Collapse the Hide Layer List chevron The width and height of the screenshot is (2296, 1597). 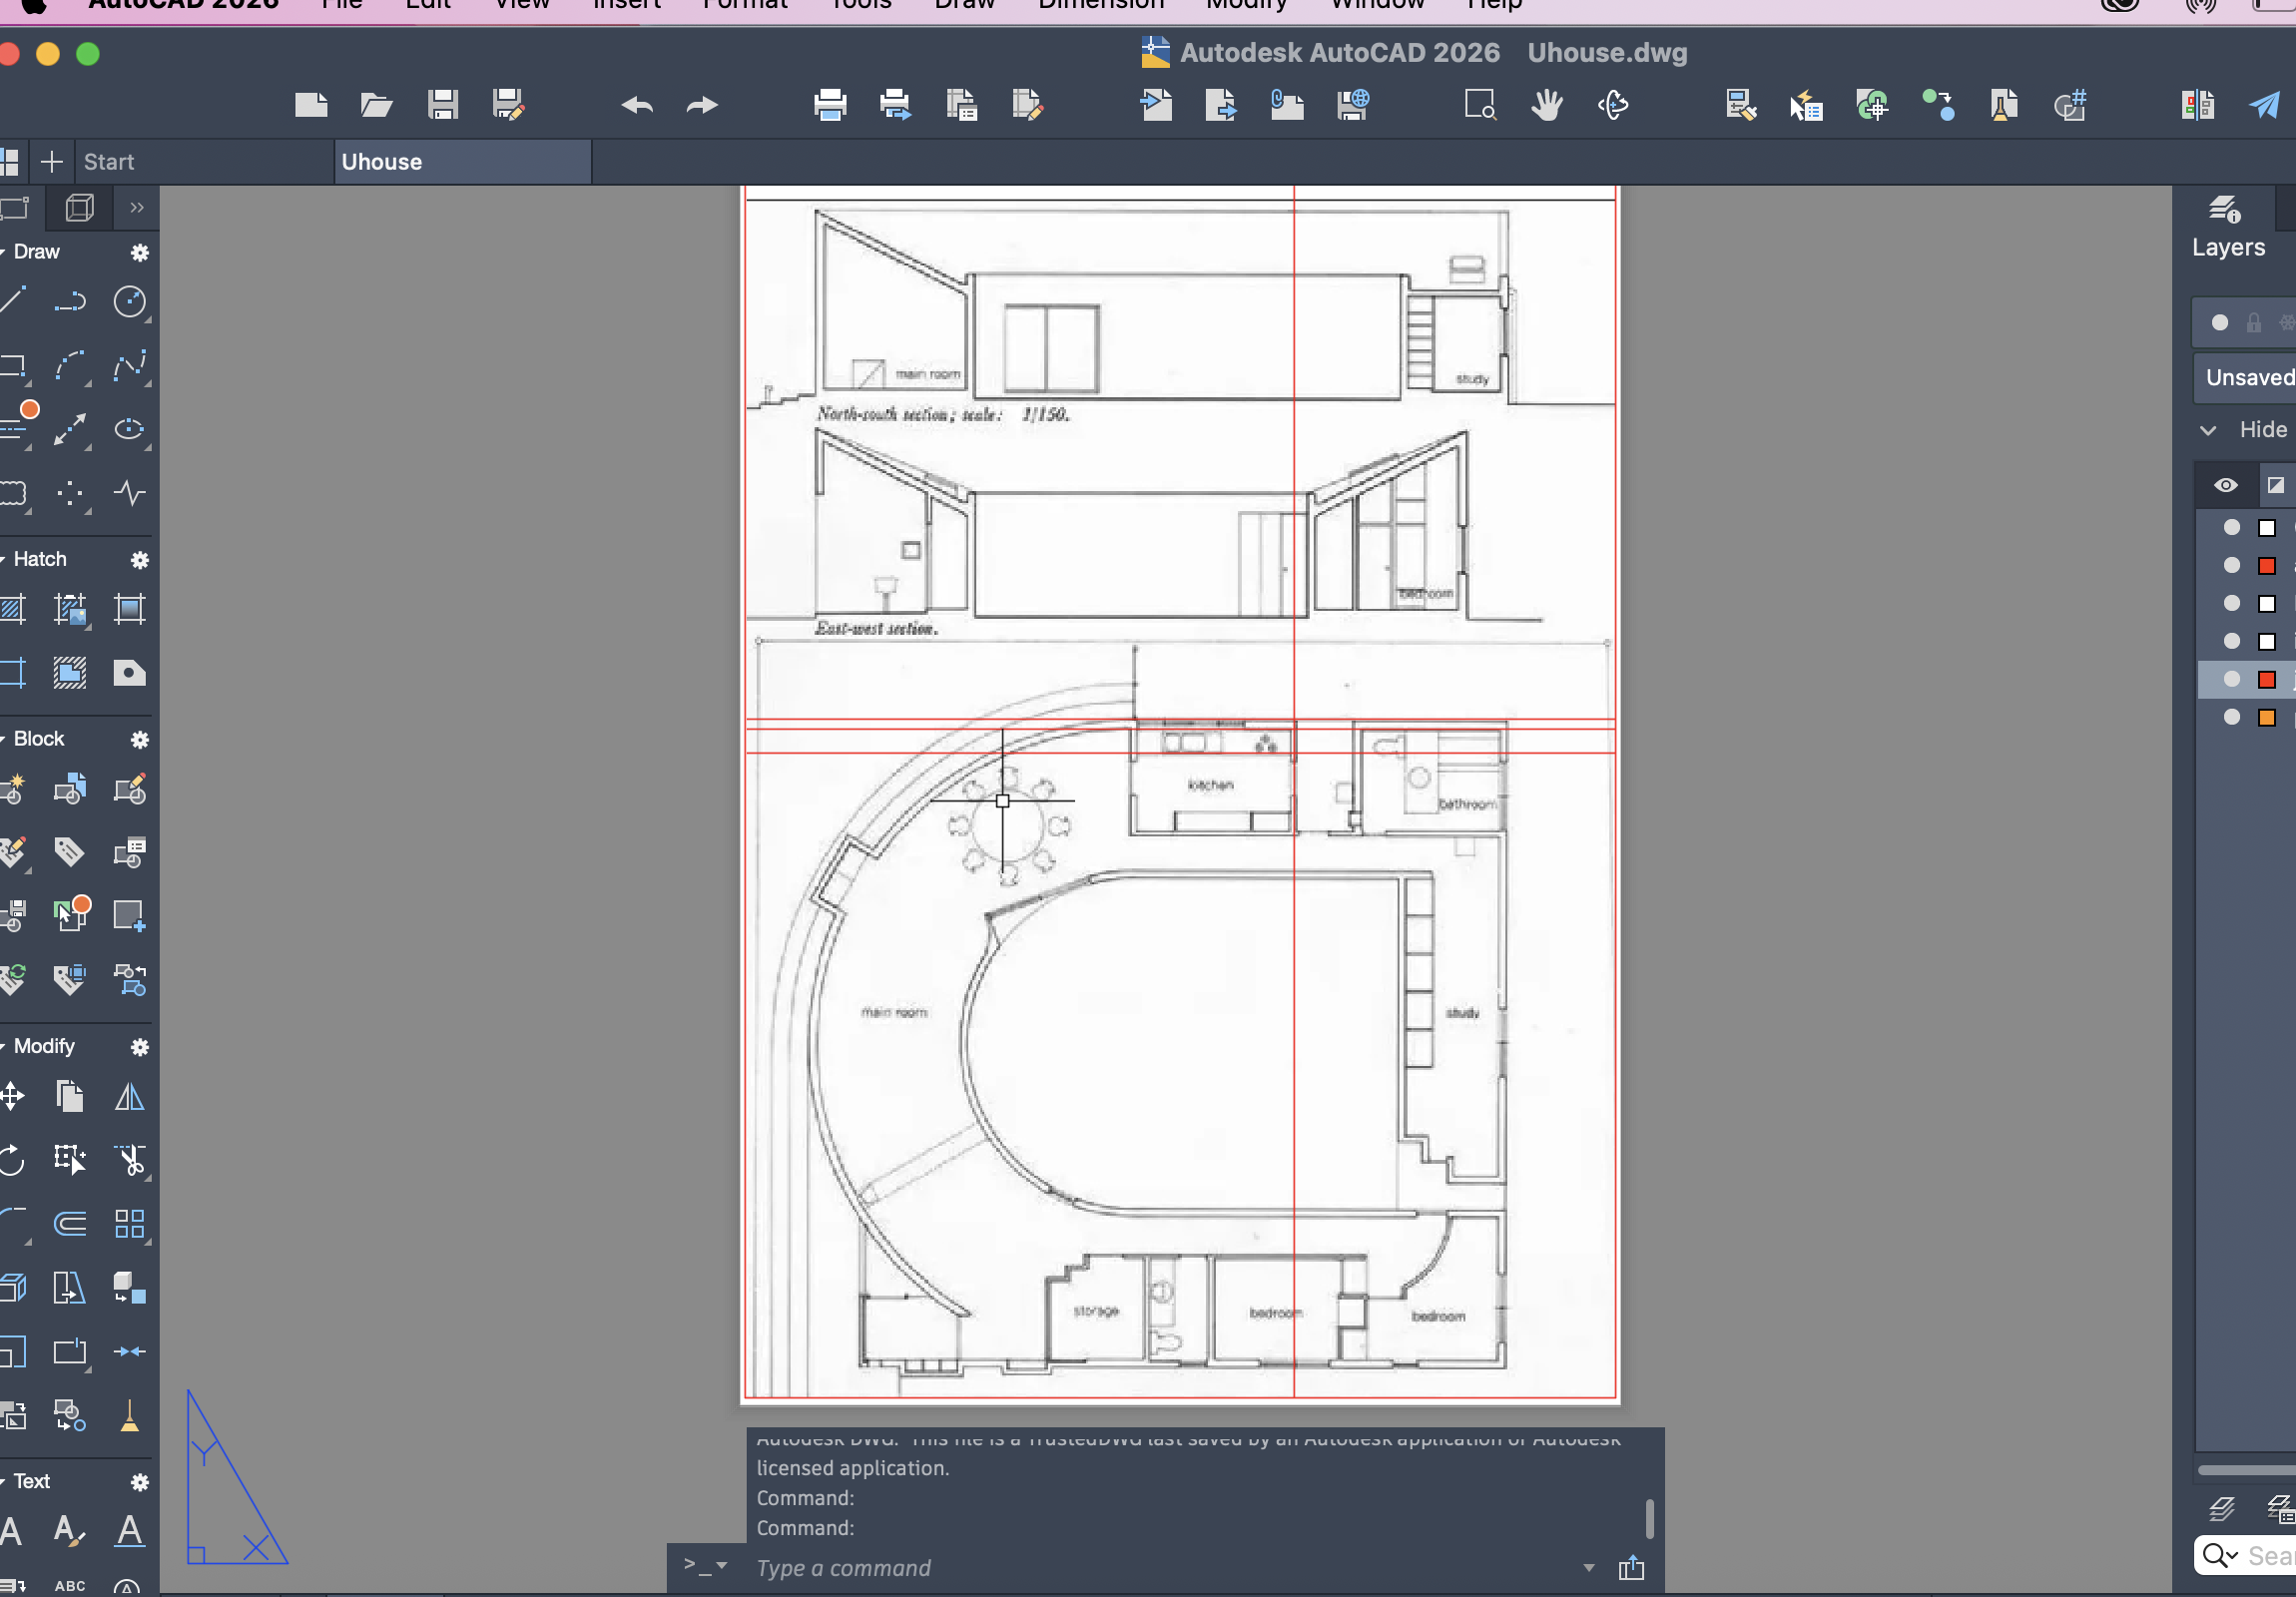coord(2208,430)
